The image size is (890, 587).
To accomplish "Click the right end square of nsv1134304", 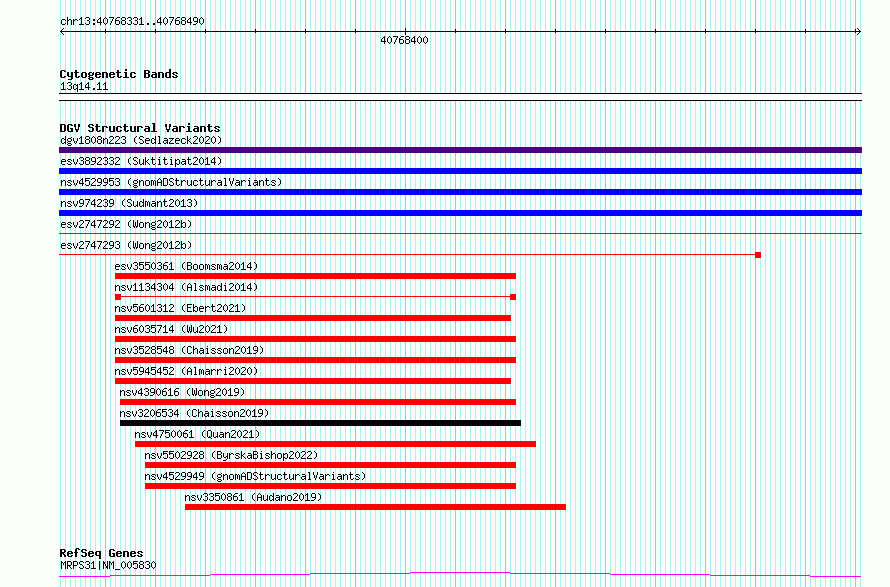I will (x=513, y=297).
